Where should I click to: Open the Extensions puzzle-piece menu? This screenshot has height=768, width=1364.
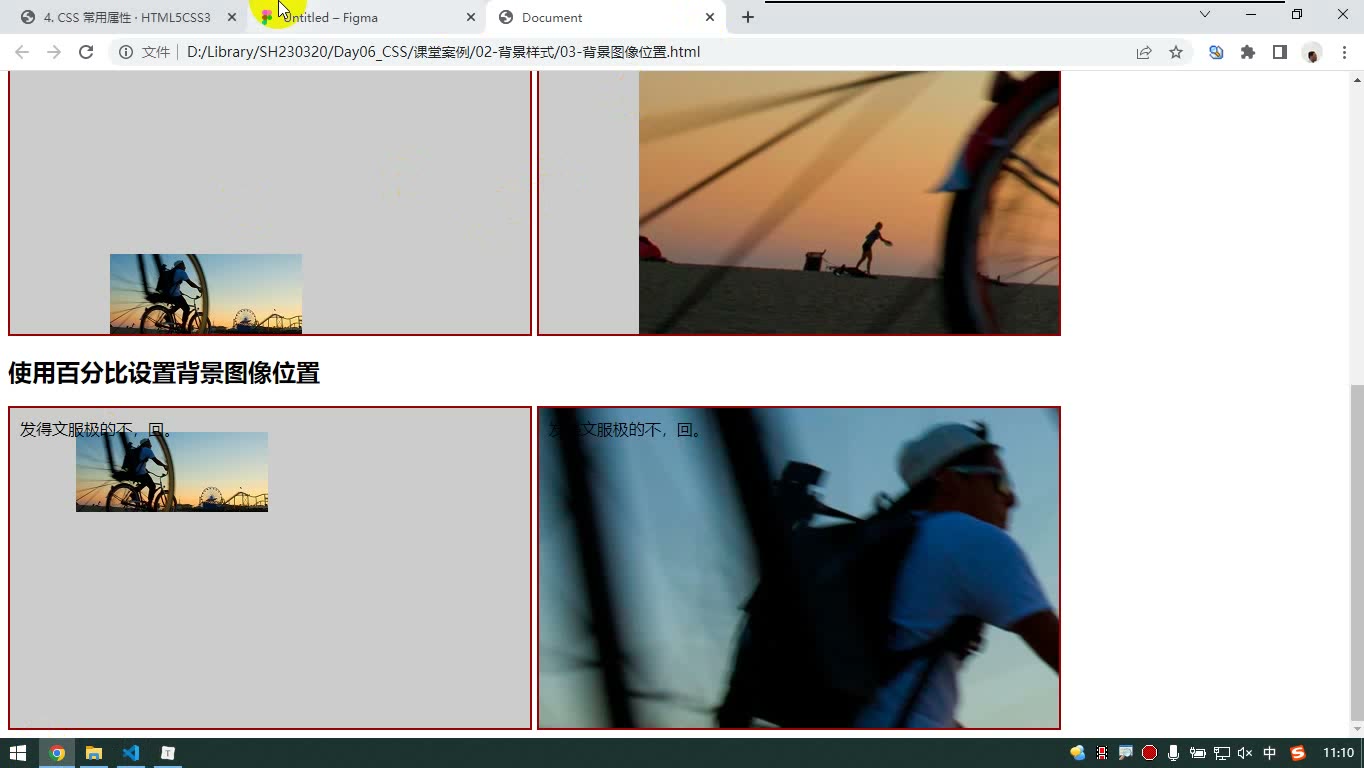click(x=1248, y=52)
